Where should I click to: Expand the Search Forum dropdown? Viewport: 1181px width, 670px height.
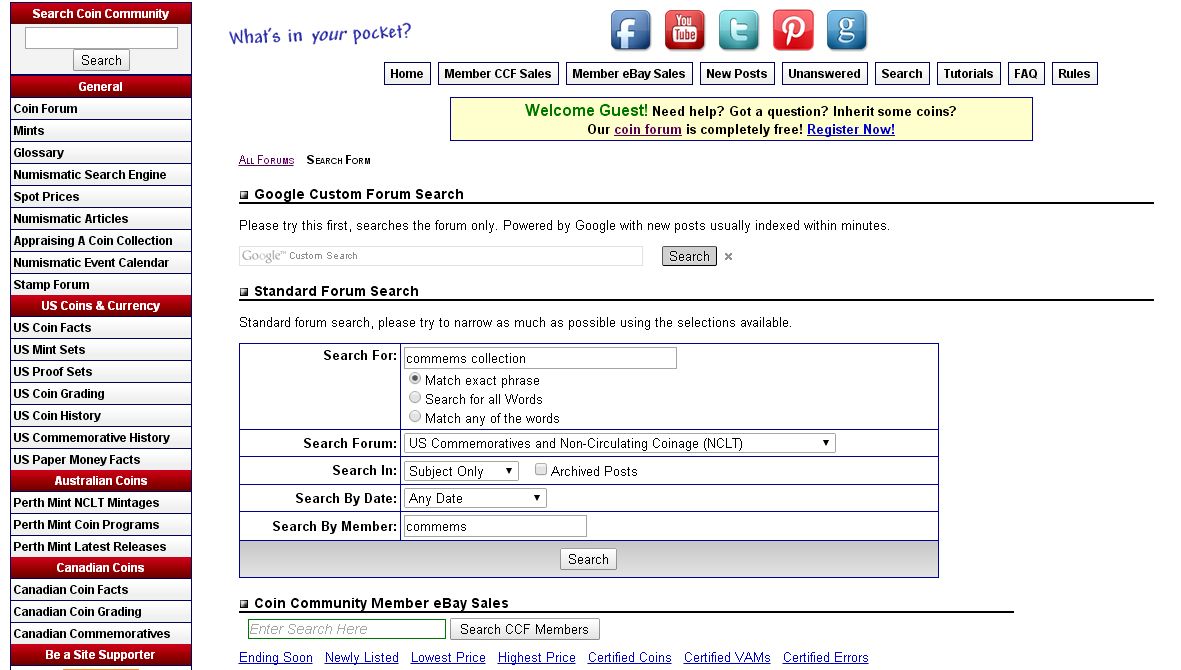pos(620,443)
